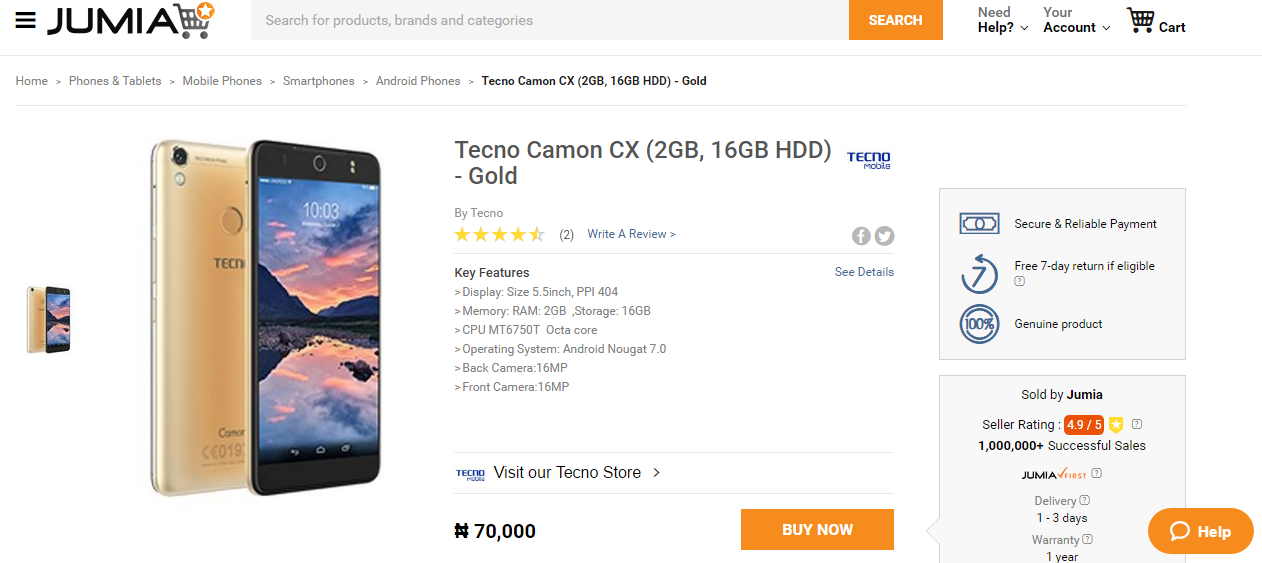Expand the Your Account dropdown

pyautogui.click(x=1076, y=20)
